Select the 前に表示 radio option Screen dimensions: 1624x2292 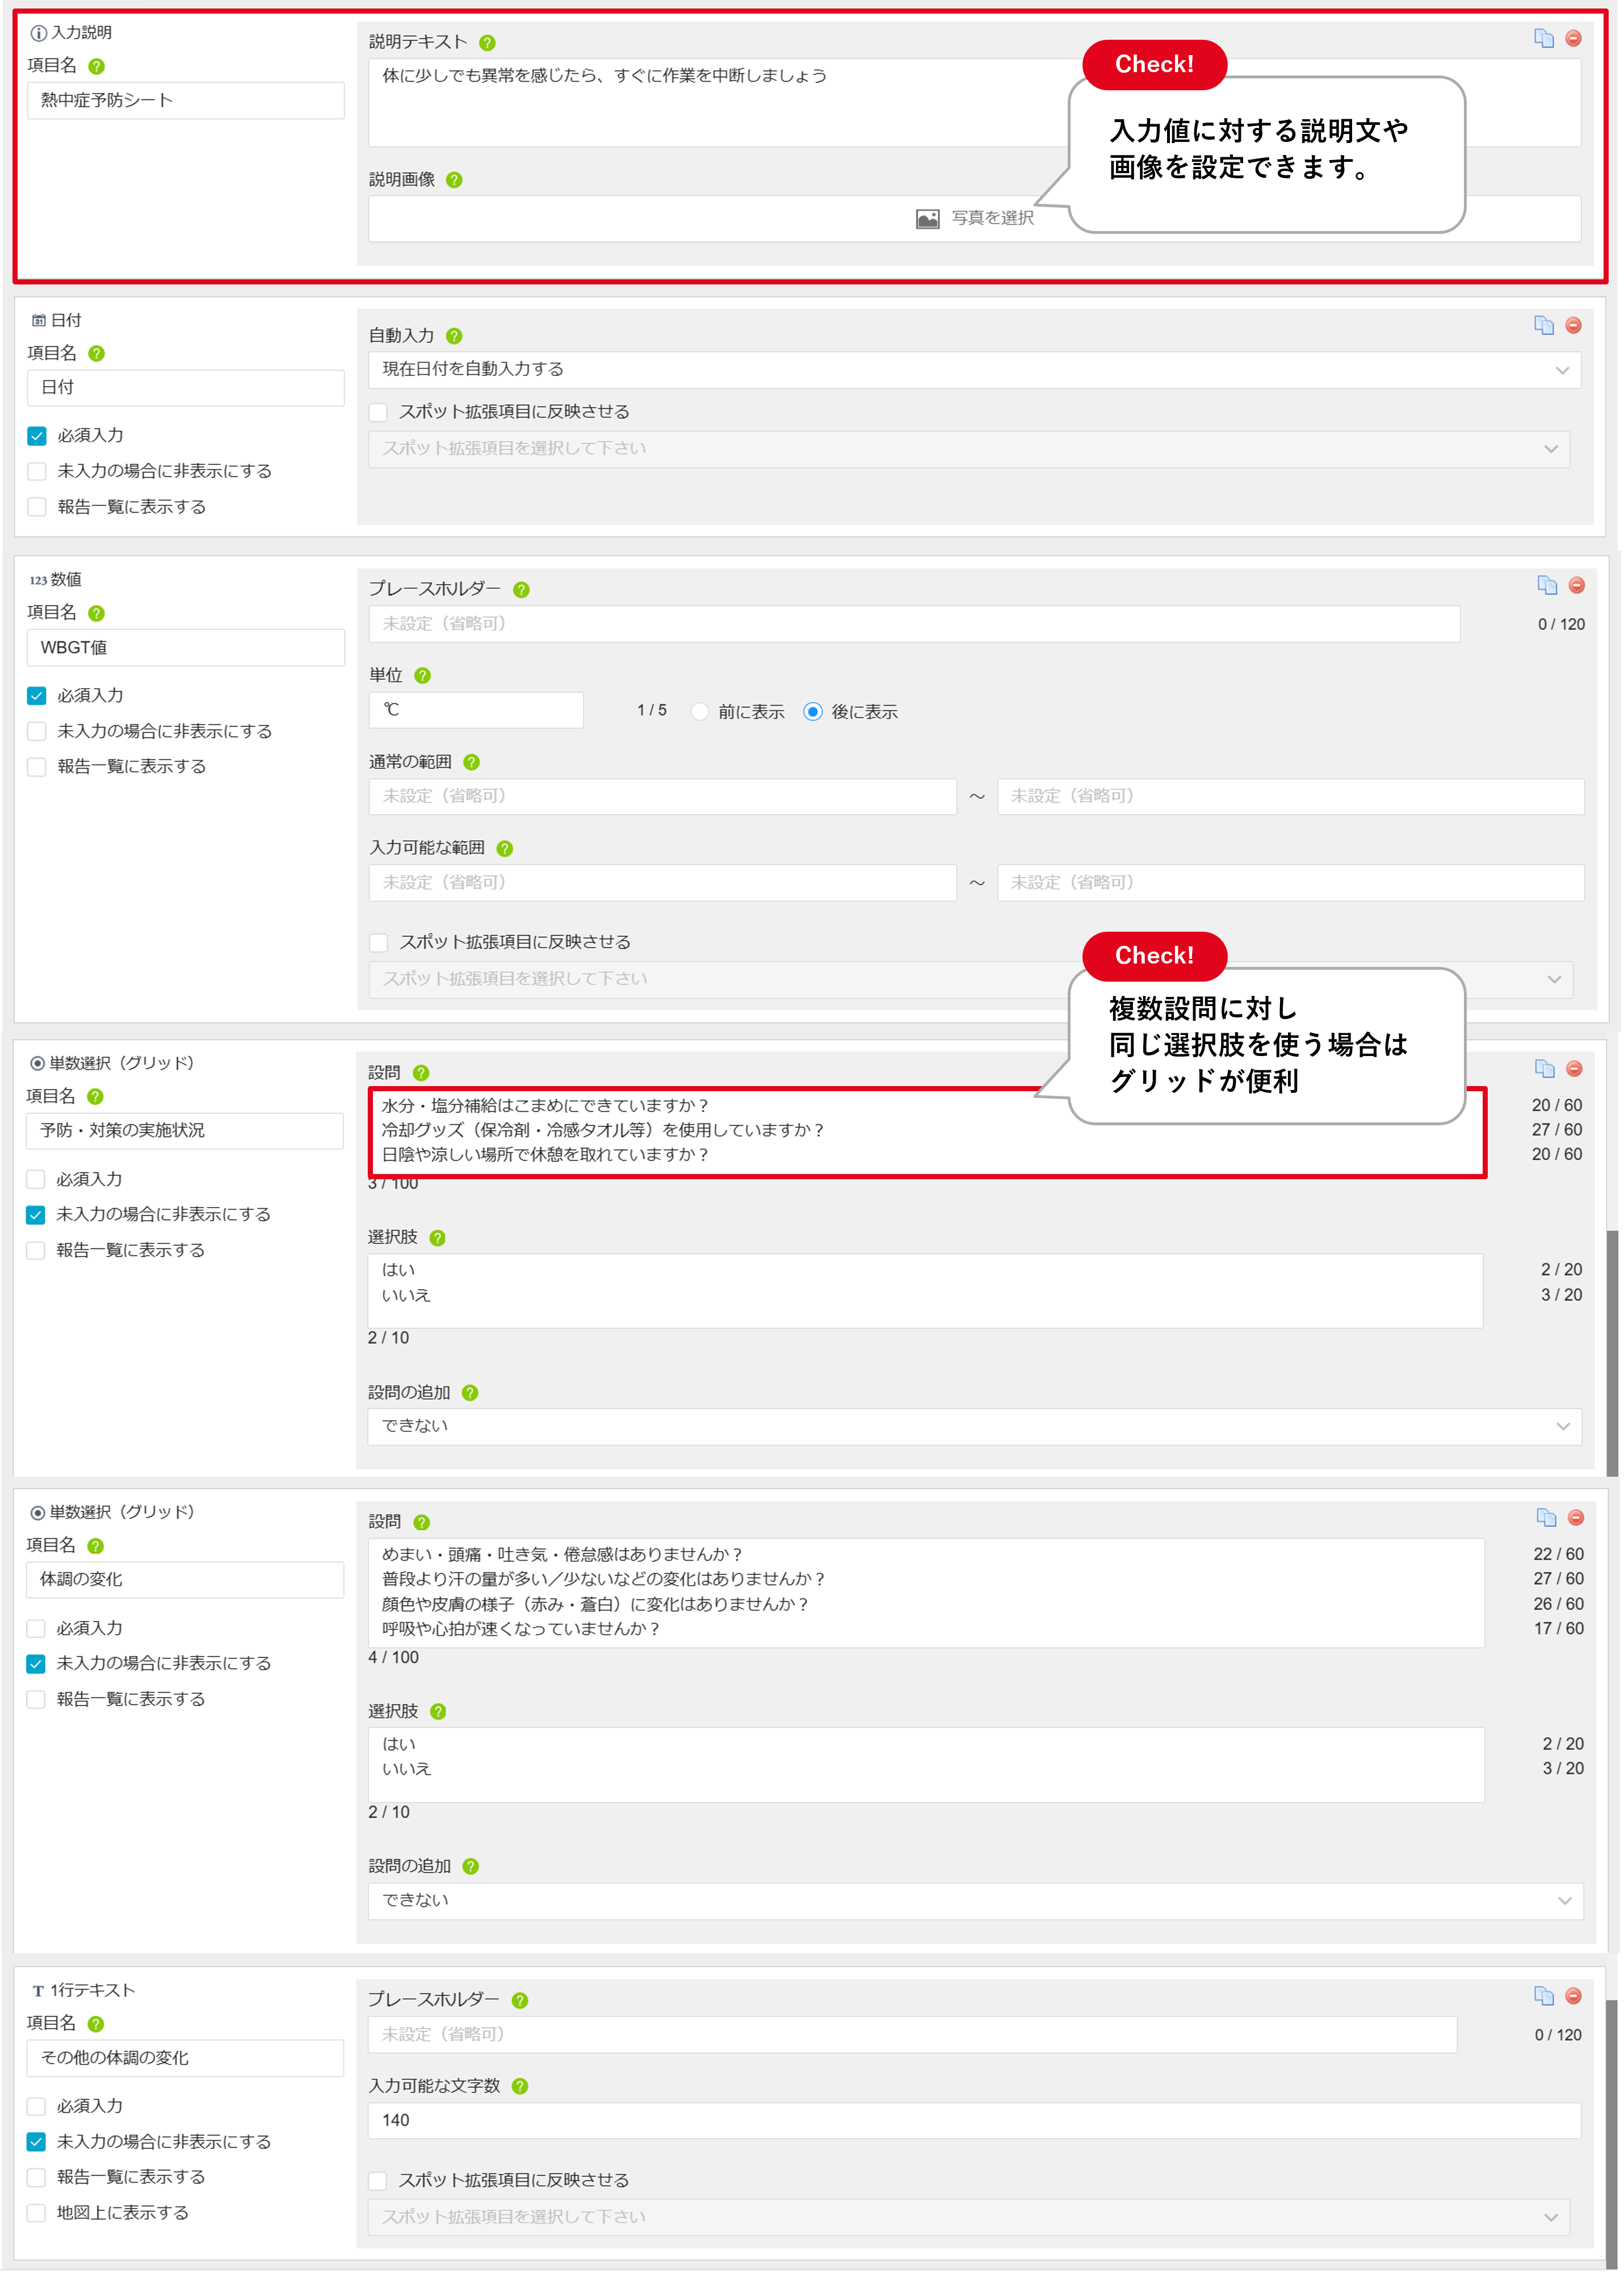[700, 711]
